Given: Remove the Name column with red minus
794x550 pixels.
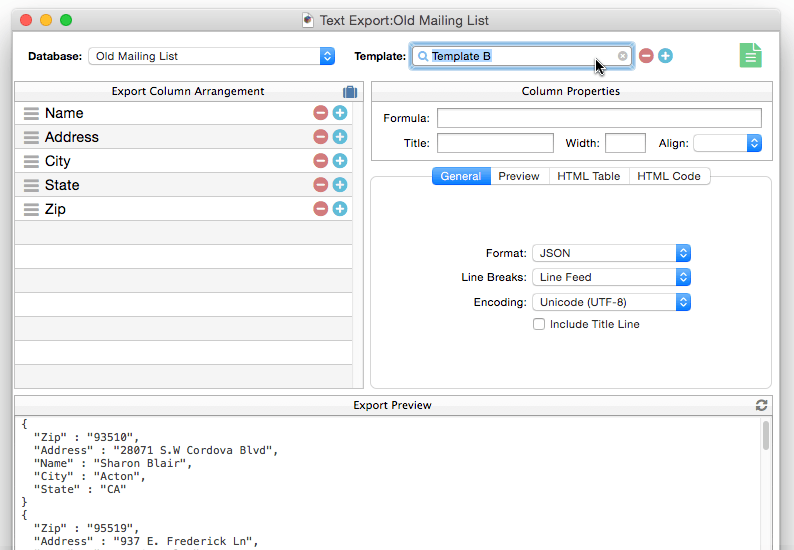Looking at the screenshot, I should coord(320,113).
